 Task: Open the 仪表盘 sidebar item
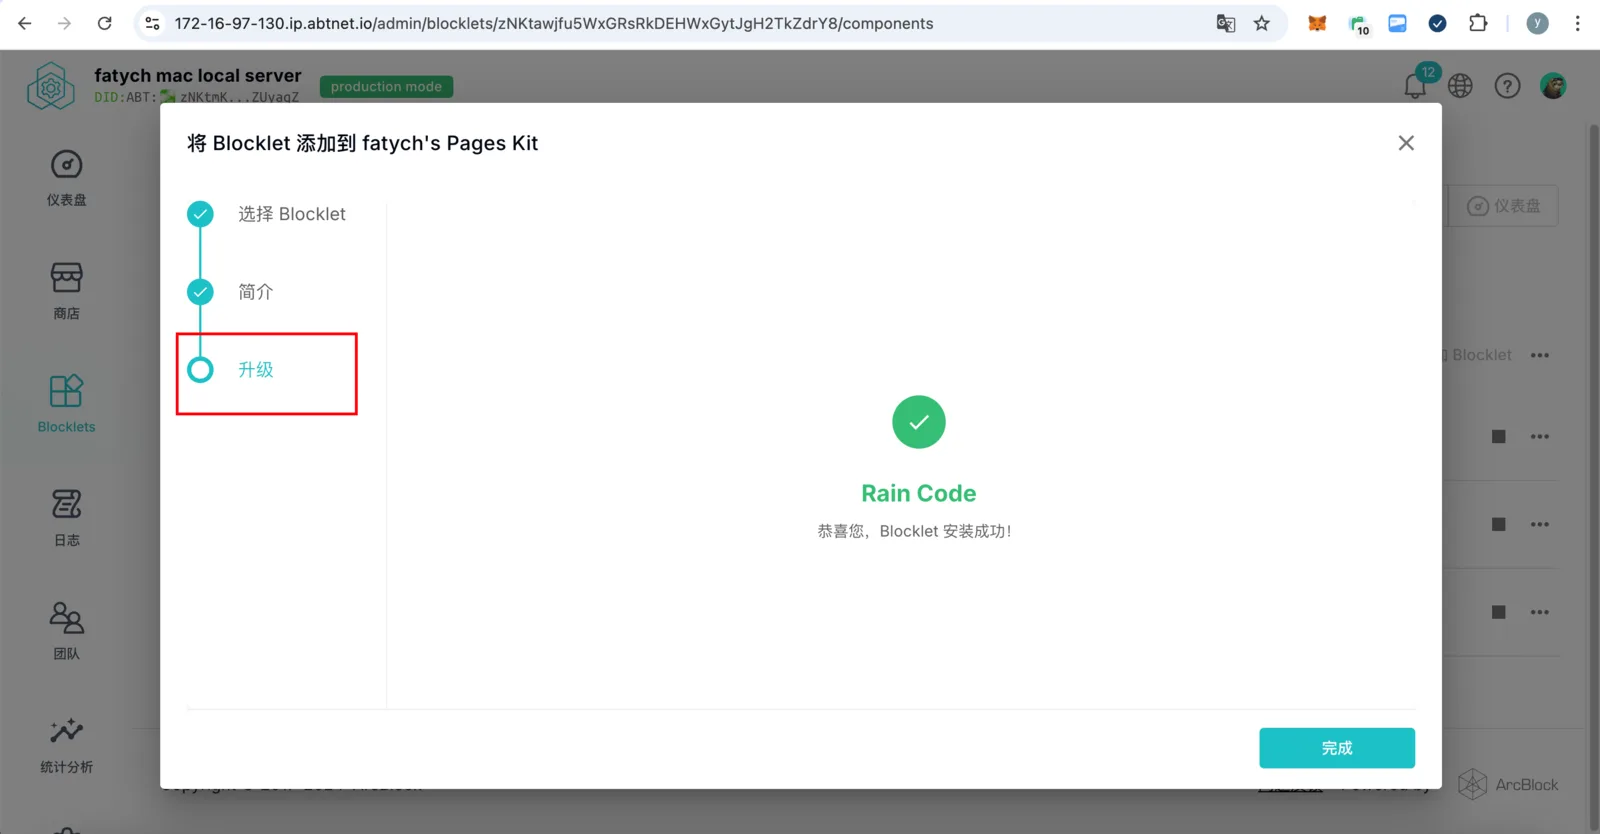[x=67, y=178]
